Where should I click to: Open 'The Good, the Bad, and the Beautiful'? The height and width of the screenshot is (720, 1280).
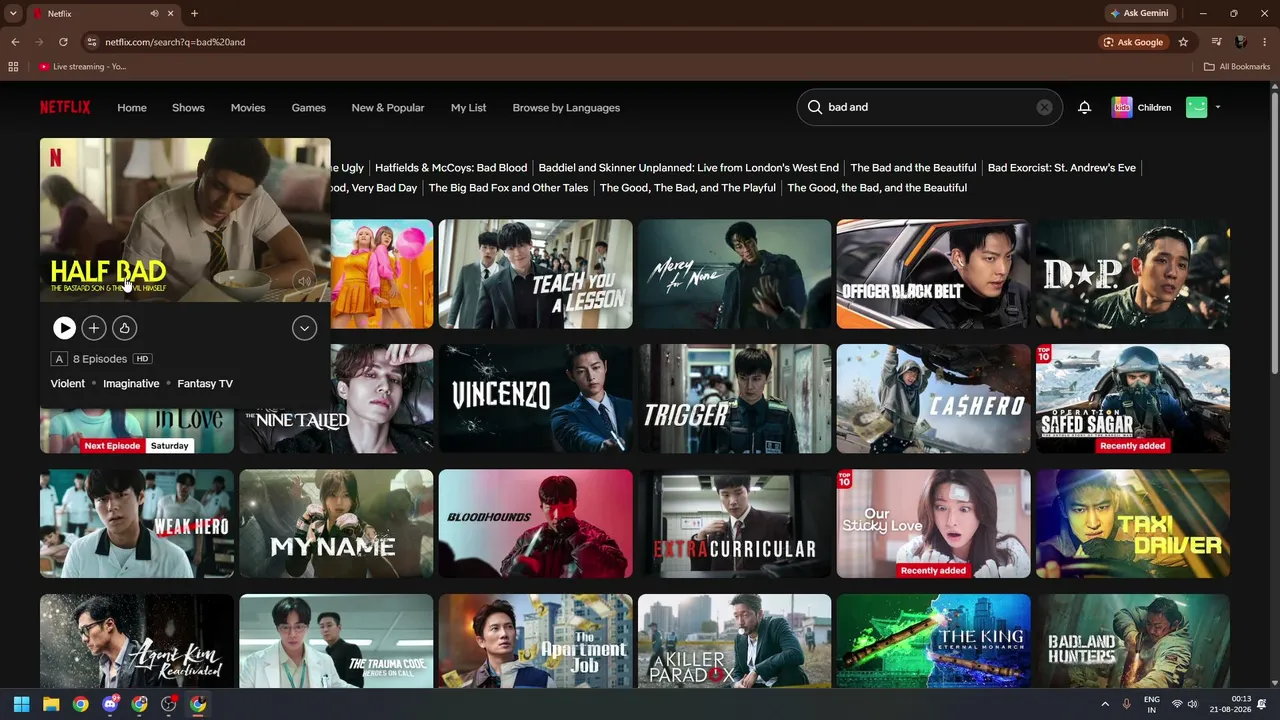coord(877,188)
